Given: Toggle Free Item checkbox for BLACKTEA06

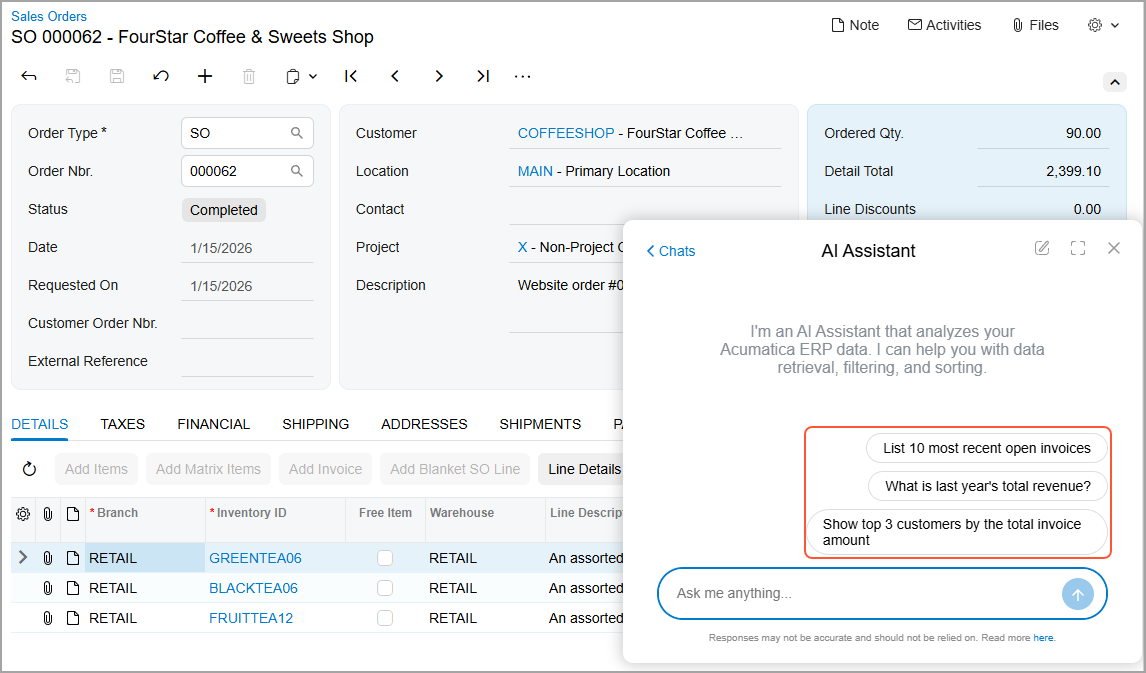Looking at the screenshot, I should (x=385, y=588).
